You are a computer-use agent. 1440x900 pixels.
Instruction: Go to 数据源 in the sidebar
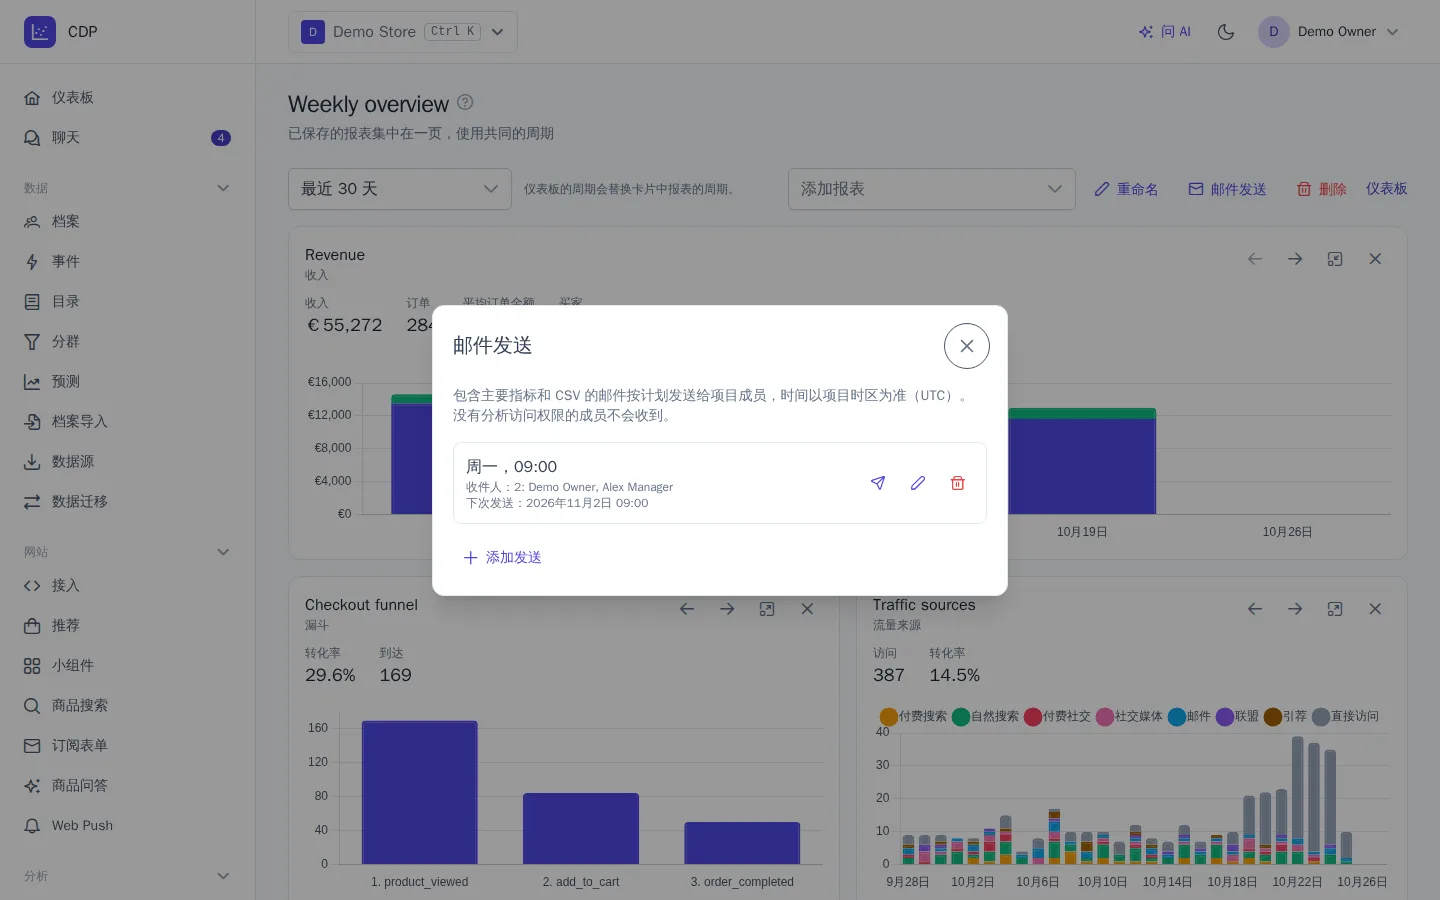128,462
